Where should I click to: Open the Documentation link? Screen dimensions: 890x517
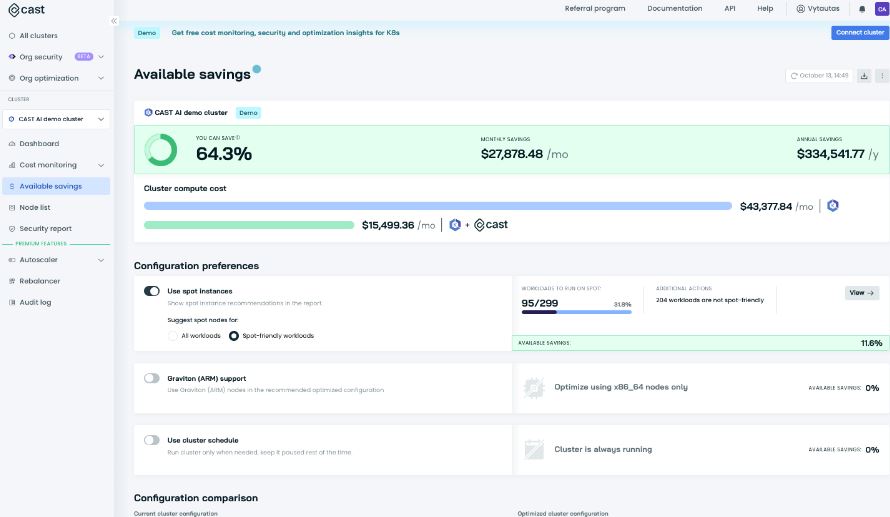click(674, 9)
